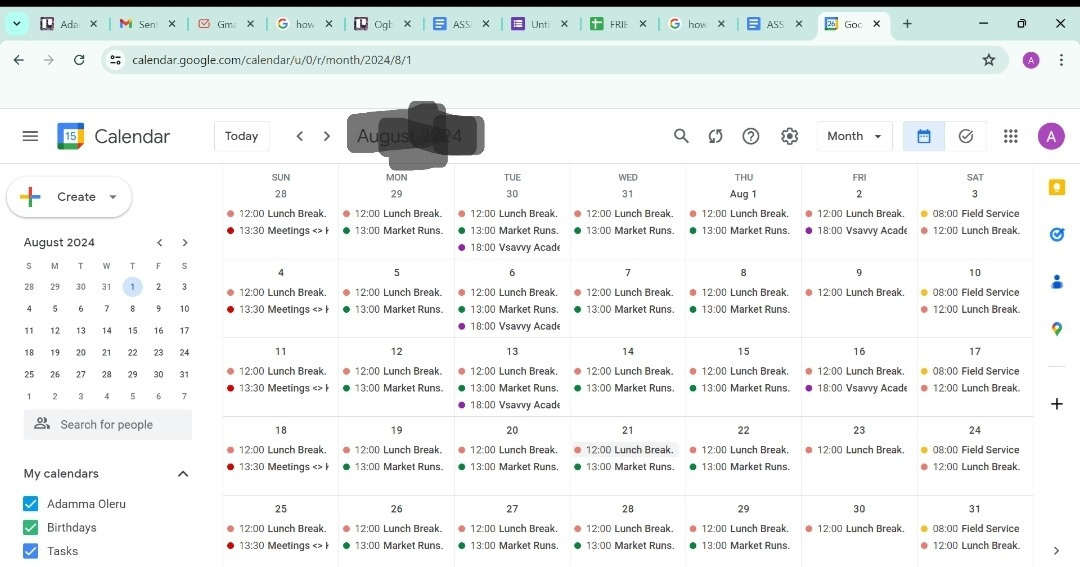Go to next month in mini calendar
Image resolution: width=1080 pixels, height=567 pixels.
click(185, 243)
